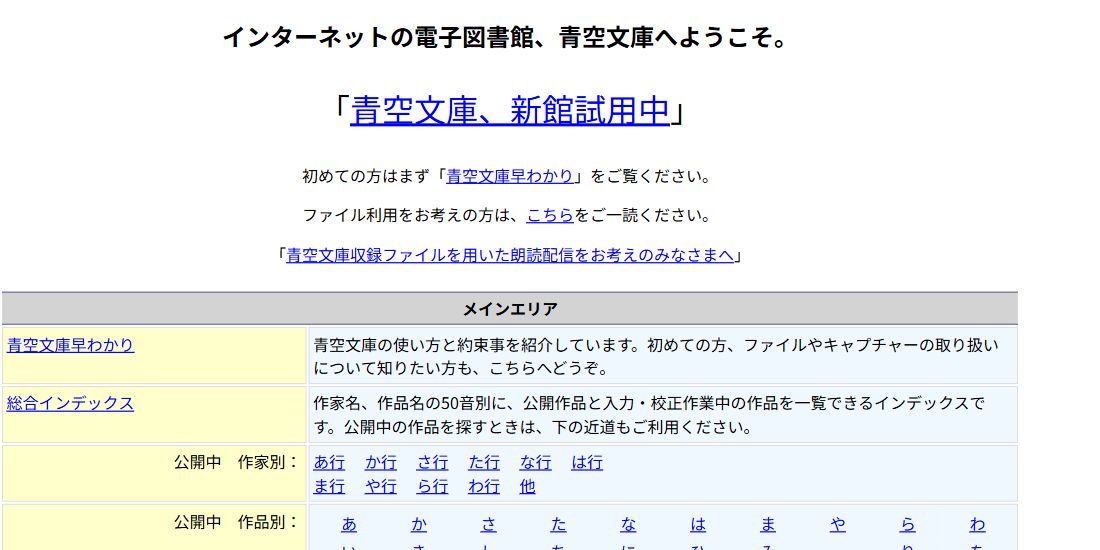
Task: Choose な in the 作品別 row
Action: pos(628,525)
